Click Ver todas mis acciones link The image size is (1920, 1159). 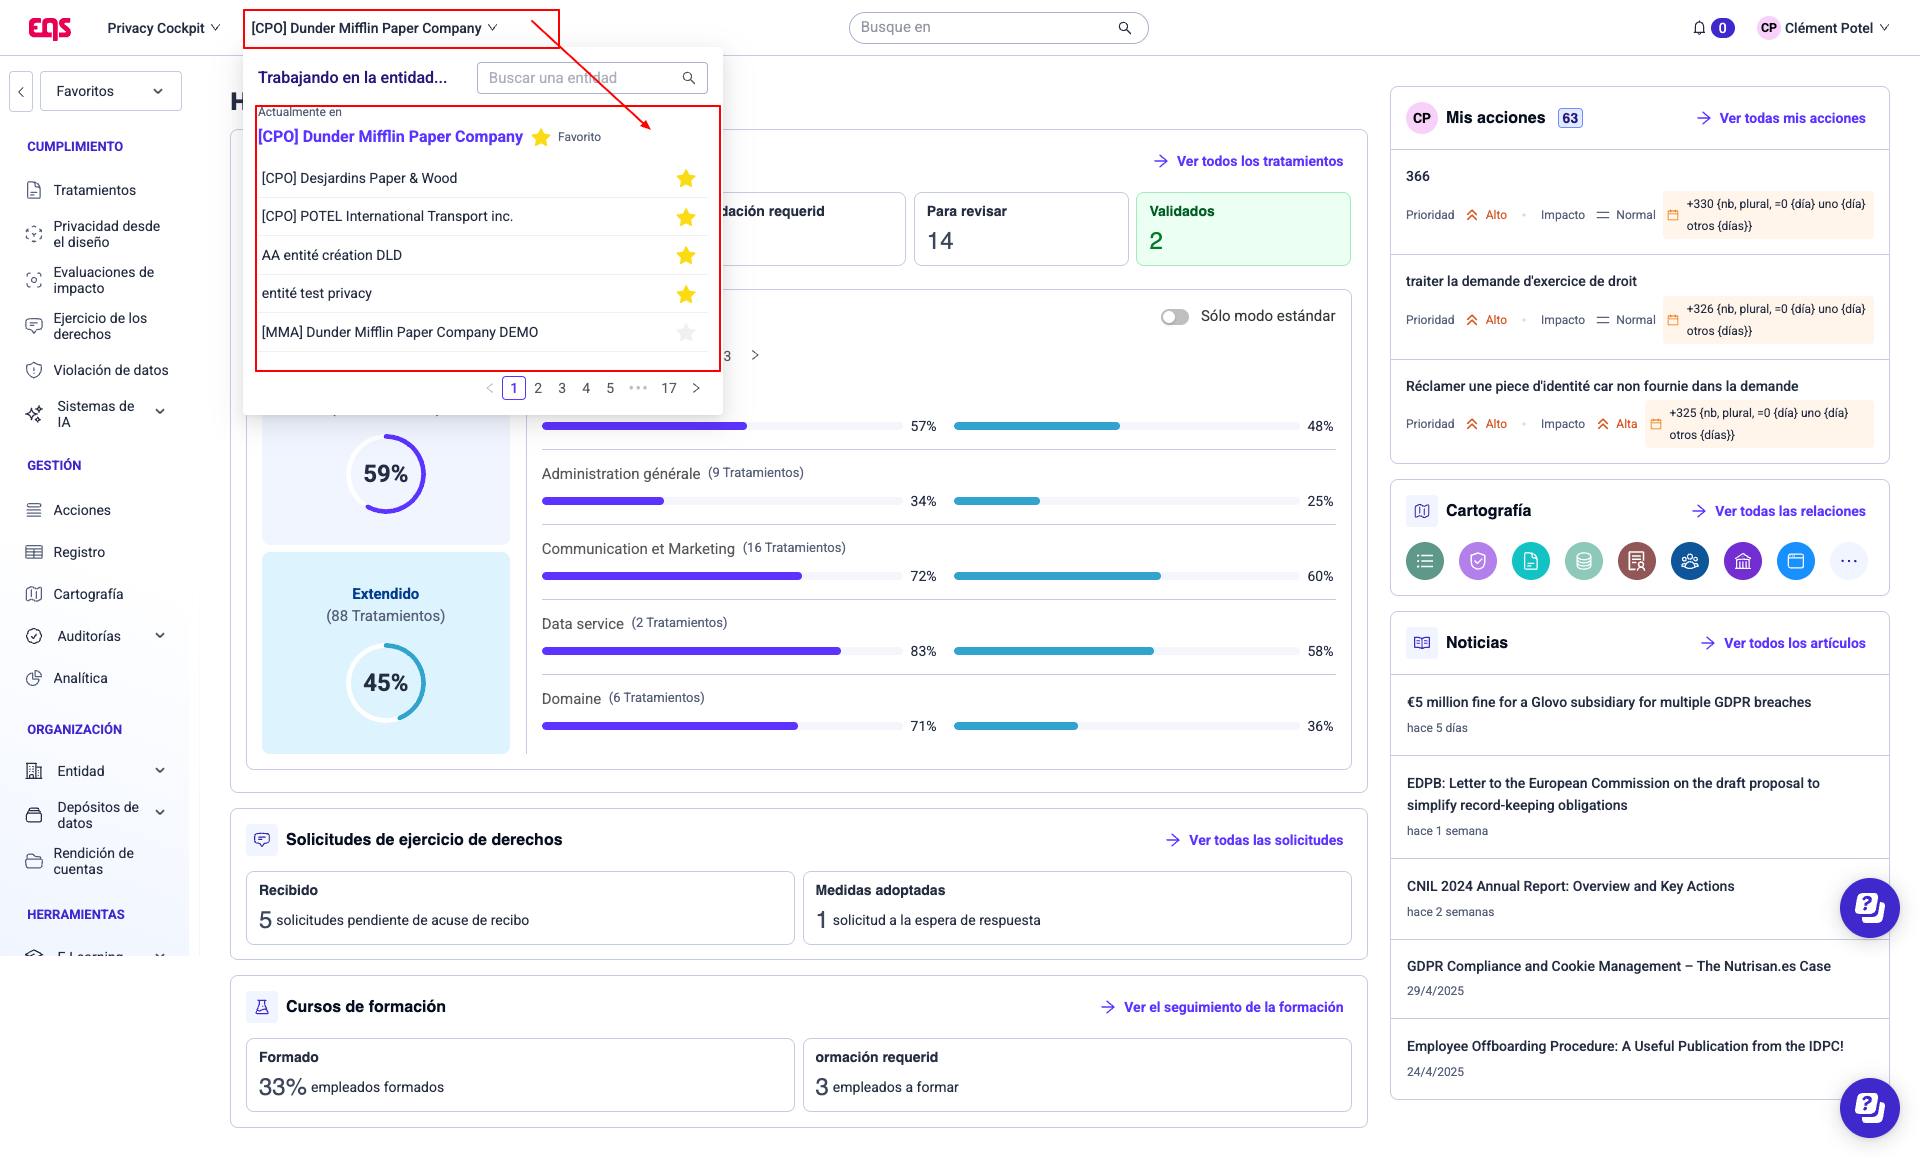(1781, 118)
